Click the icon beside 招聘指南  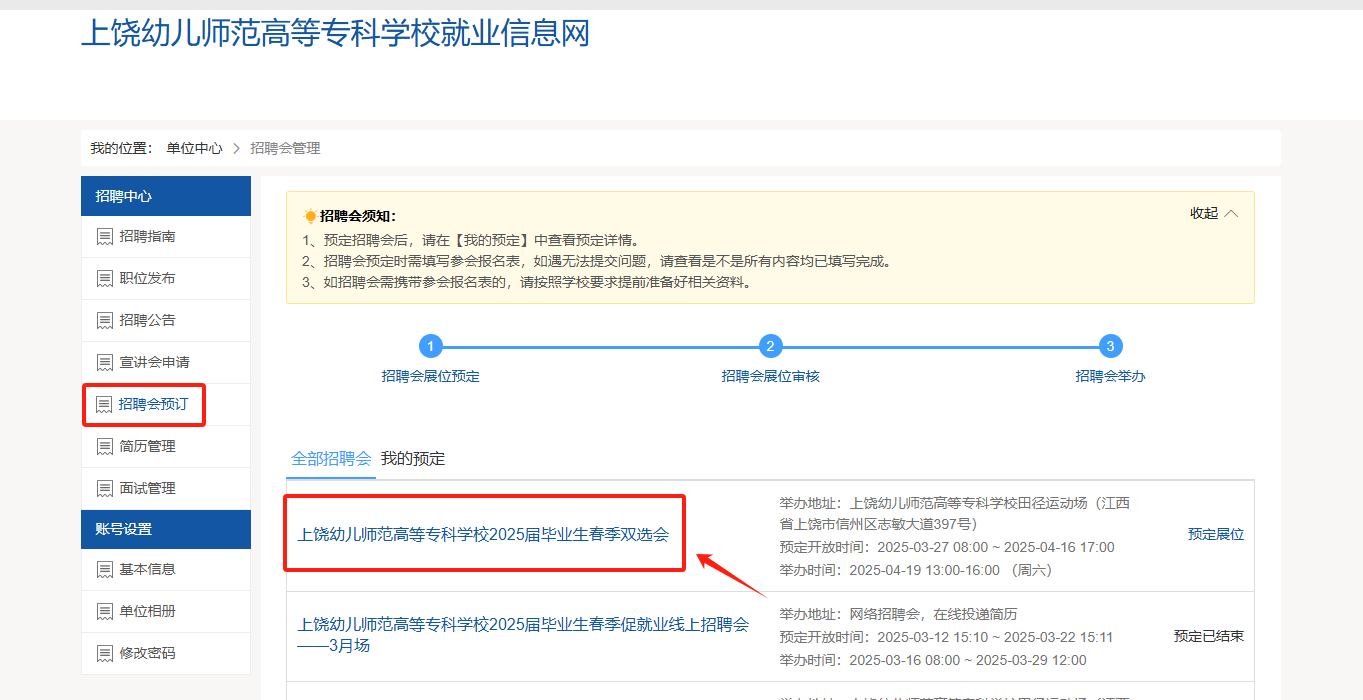click(104, 237)
